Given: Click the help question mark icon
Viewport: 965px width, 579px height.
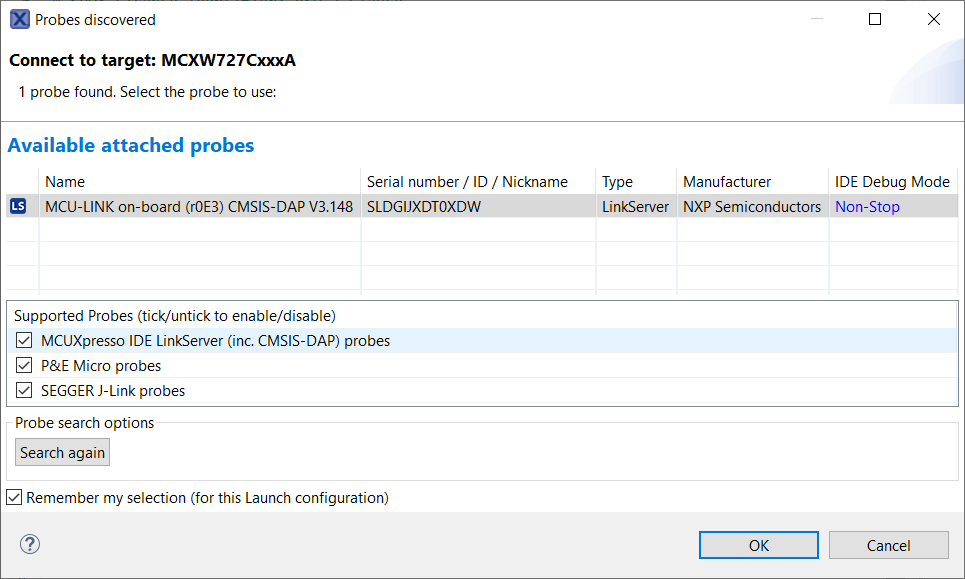Looking at the screenshot, I should (x=30, y=544).
